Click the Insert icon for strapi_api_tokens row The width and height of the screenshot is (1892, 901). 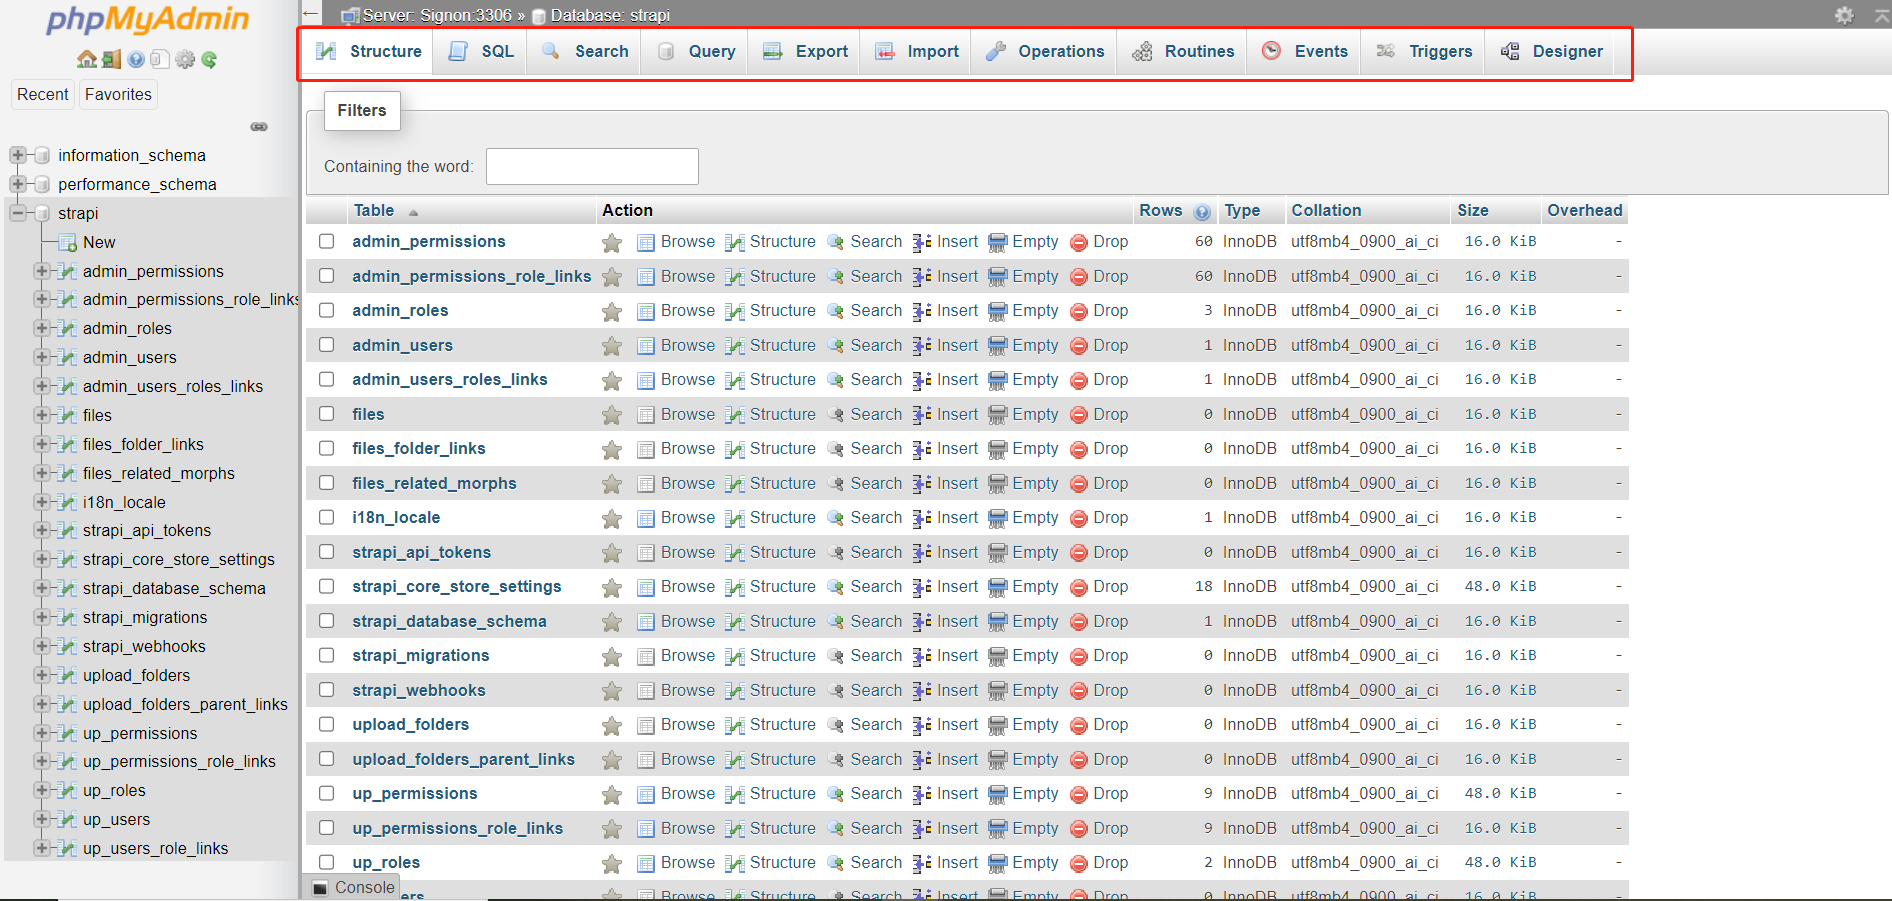[x=922, y=553]
